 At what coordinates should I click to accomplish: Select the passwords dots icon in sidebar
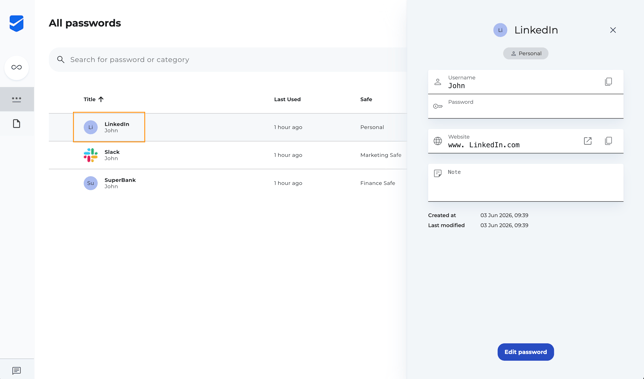(16, 99)
